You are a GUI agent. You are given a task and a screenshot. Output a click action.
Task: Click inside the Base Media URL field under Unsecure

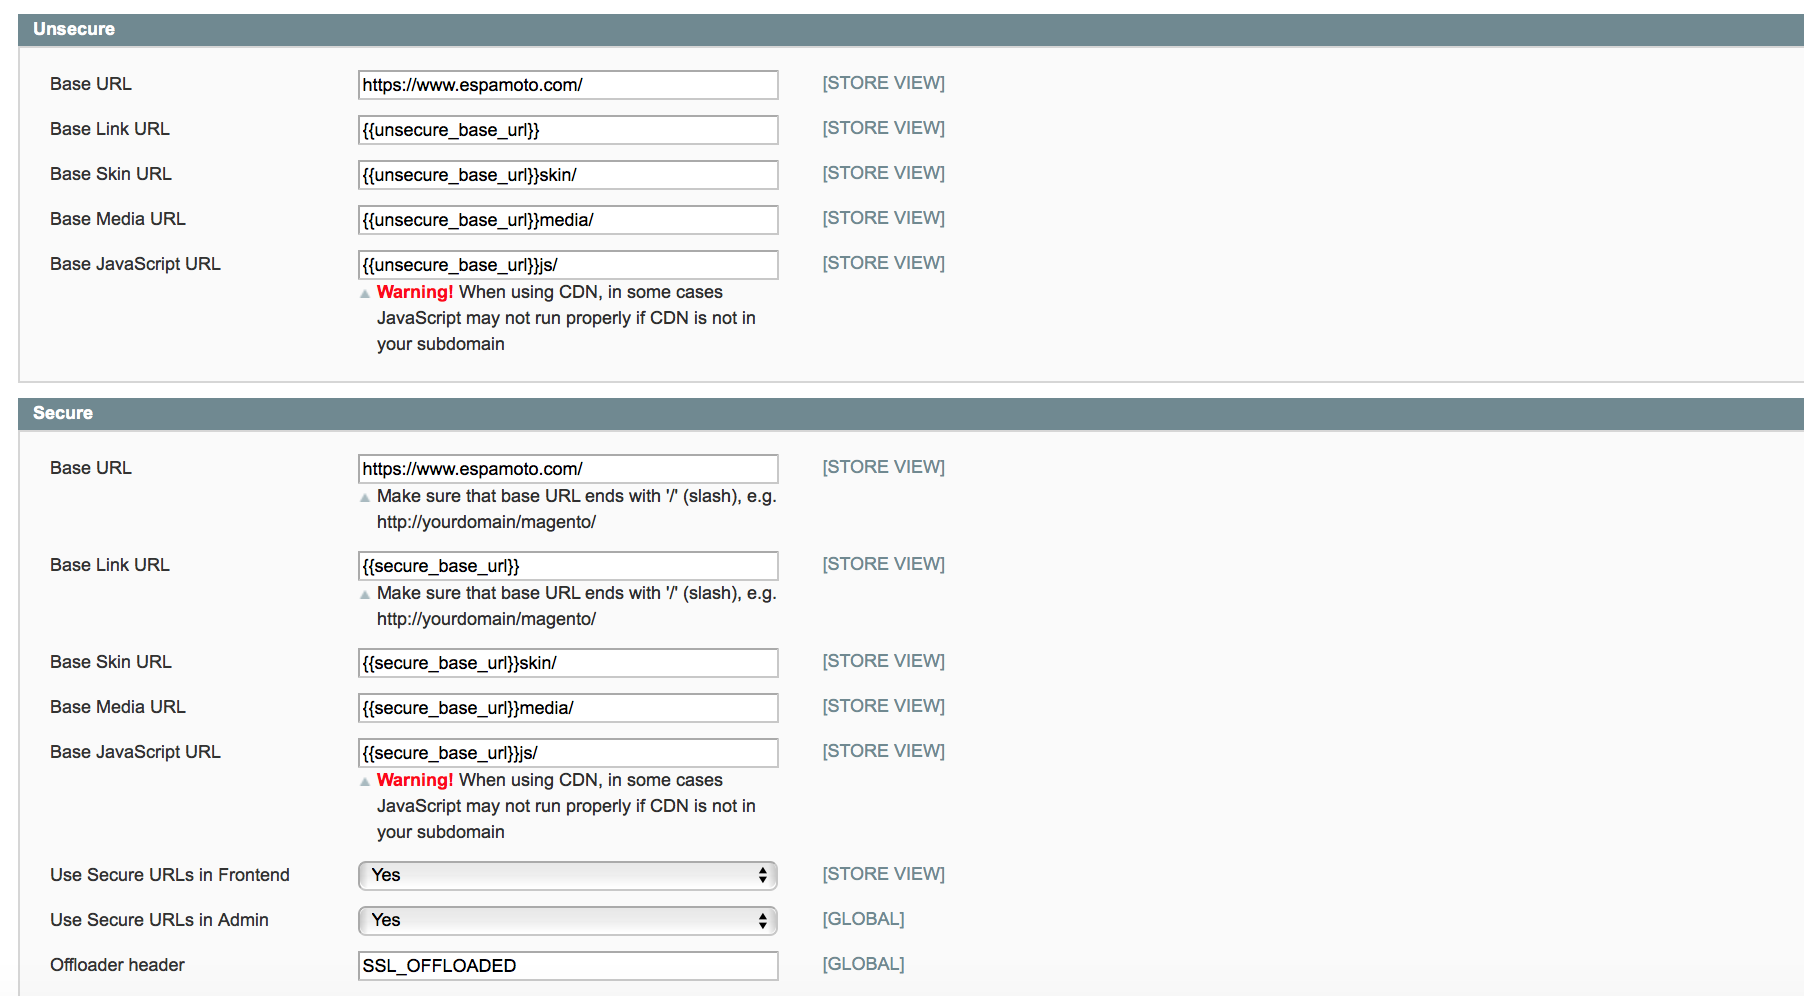point(567,220)
